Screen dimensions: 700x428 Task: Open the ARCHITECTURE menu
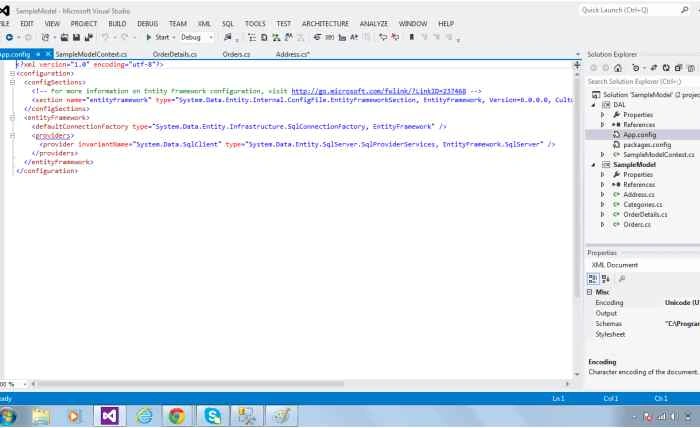tap(325, 24)
